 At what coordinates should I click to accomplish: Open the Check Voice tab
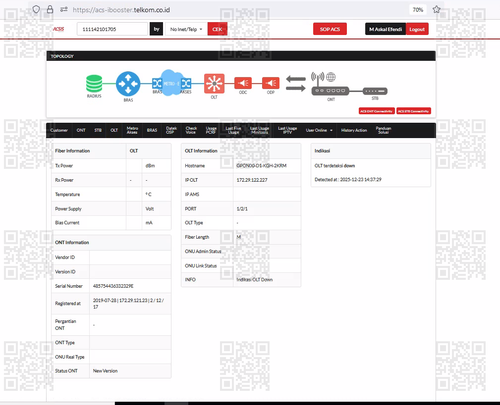pyautogui.click(x=191, y=130)
